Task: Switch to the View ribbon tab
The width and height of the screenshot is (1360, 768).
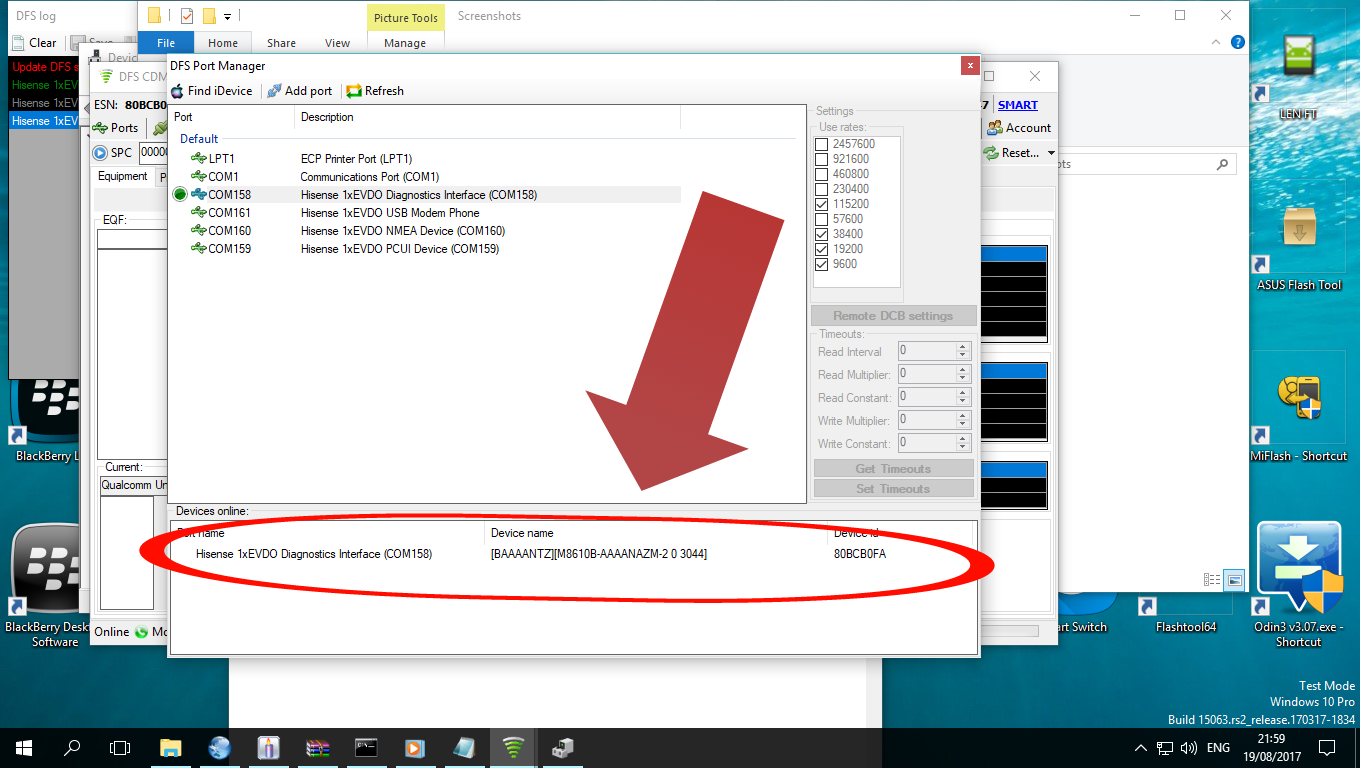Action: pos(338,43)
